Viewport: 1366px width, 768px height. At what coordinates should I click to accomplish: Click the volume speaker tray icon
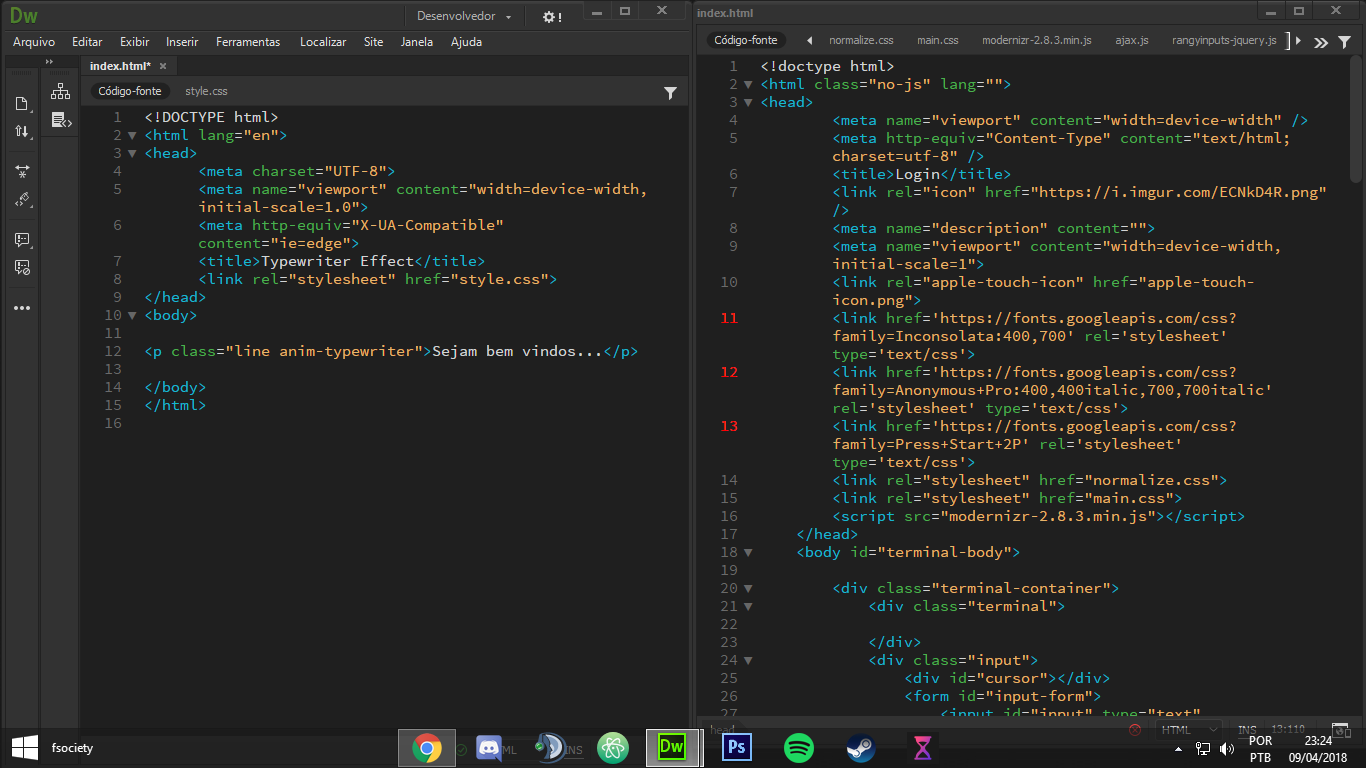(1227, 748)
